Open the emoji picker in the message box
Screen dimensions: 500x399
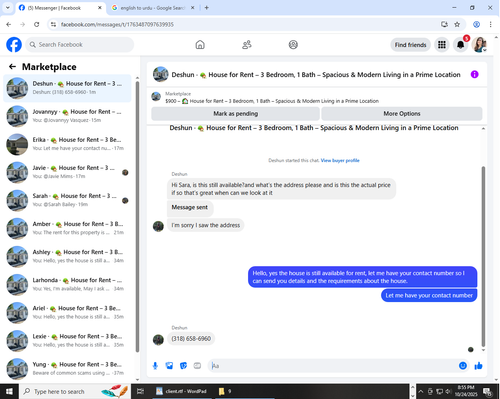pyautogui.click(x=463, y=366)
